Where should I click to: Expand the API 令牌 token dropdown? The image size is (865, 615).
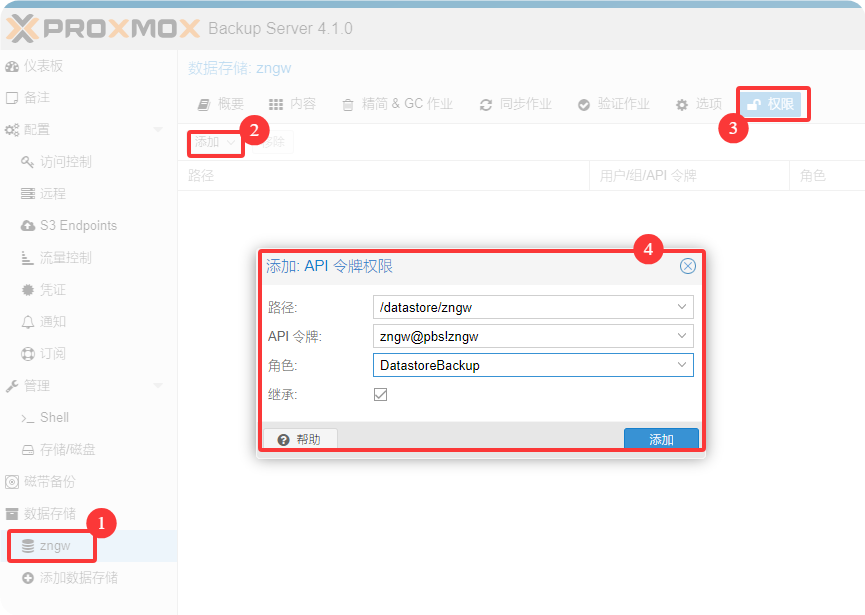click(x=682, y=336)
